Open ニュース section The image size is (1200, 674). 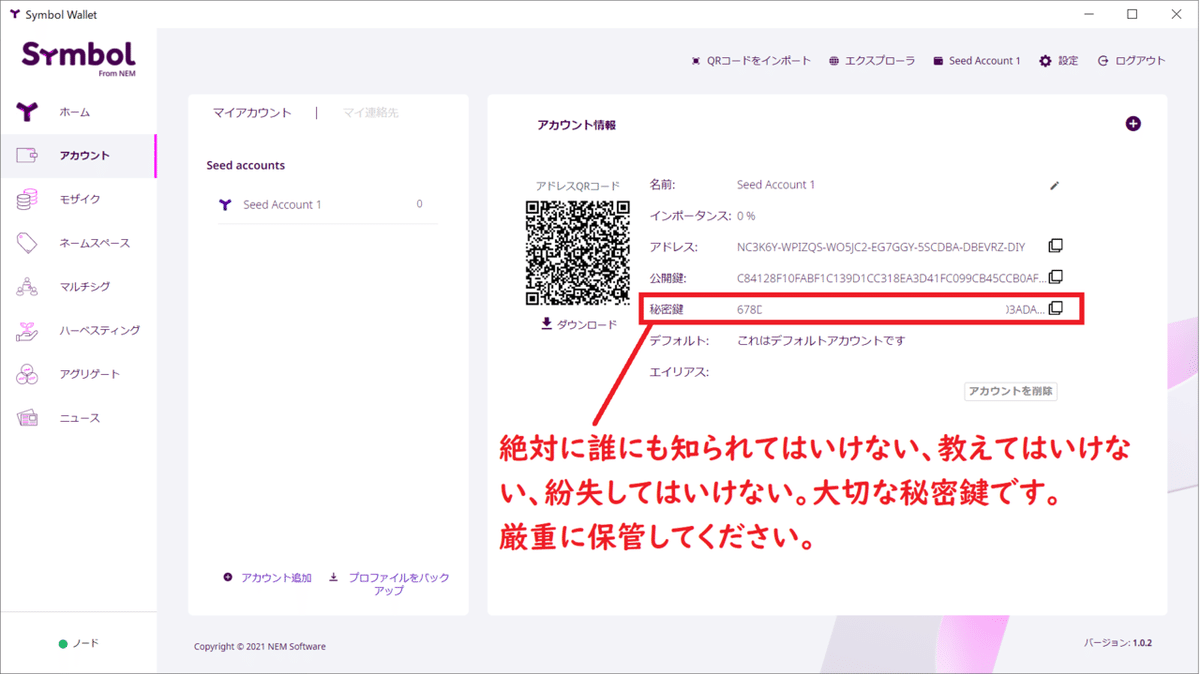pos(79,418)
